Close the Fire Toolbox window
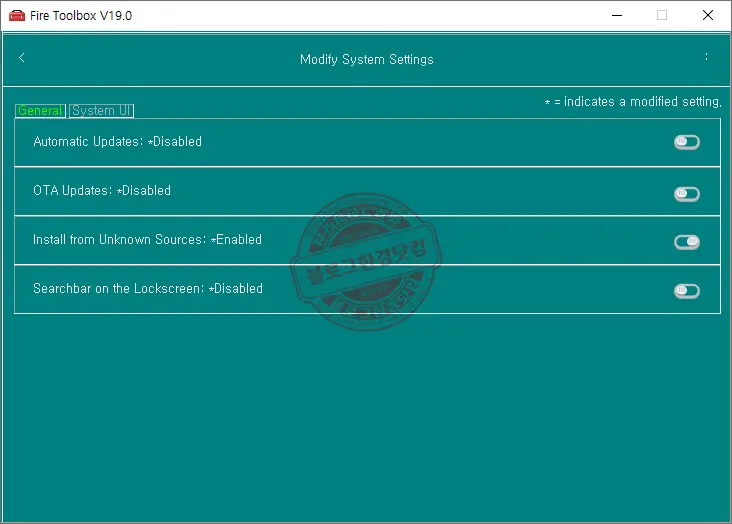This screenshot has height=524, width=732. point(708,15)
